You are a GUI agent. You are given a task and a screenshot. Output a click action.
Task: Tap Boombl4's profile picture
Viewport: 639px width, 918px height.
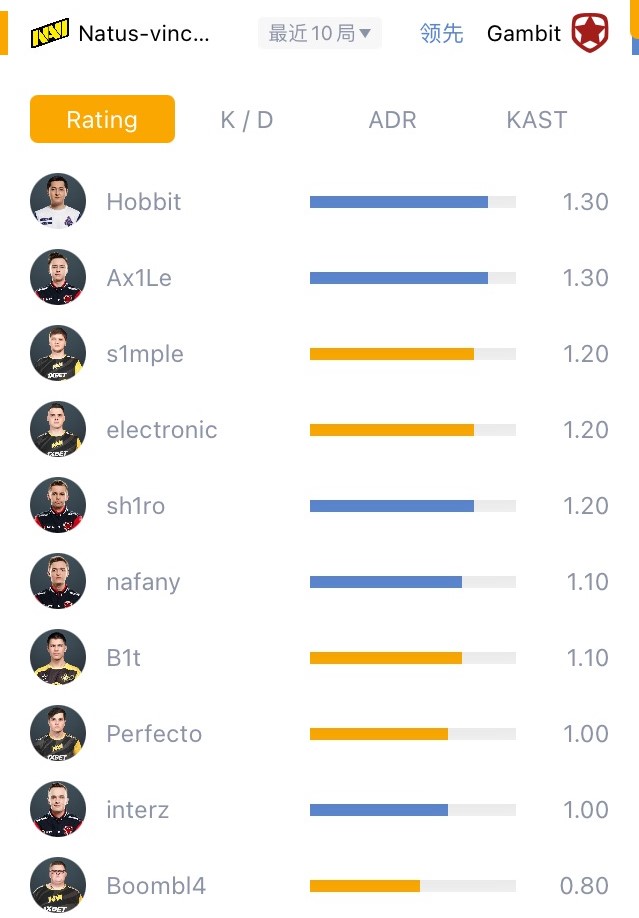click(58, 885)
